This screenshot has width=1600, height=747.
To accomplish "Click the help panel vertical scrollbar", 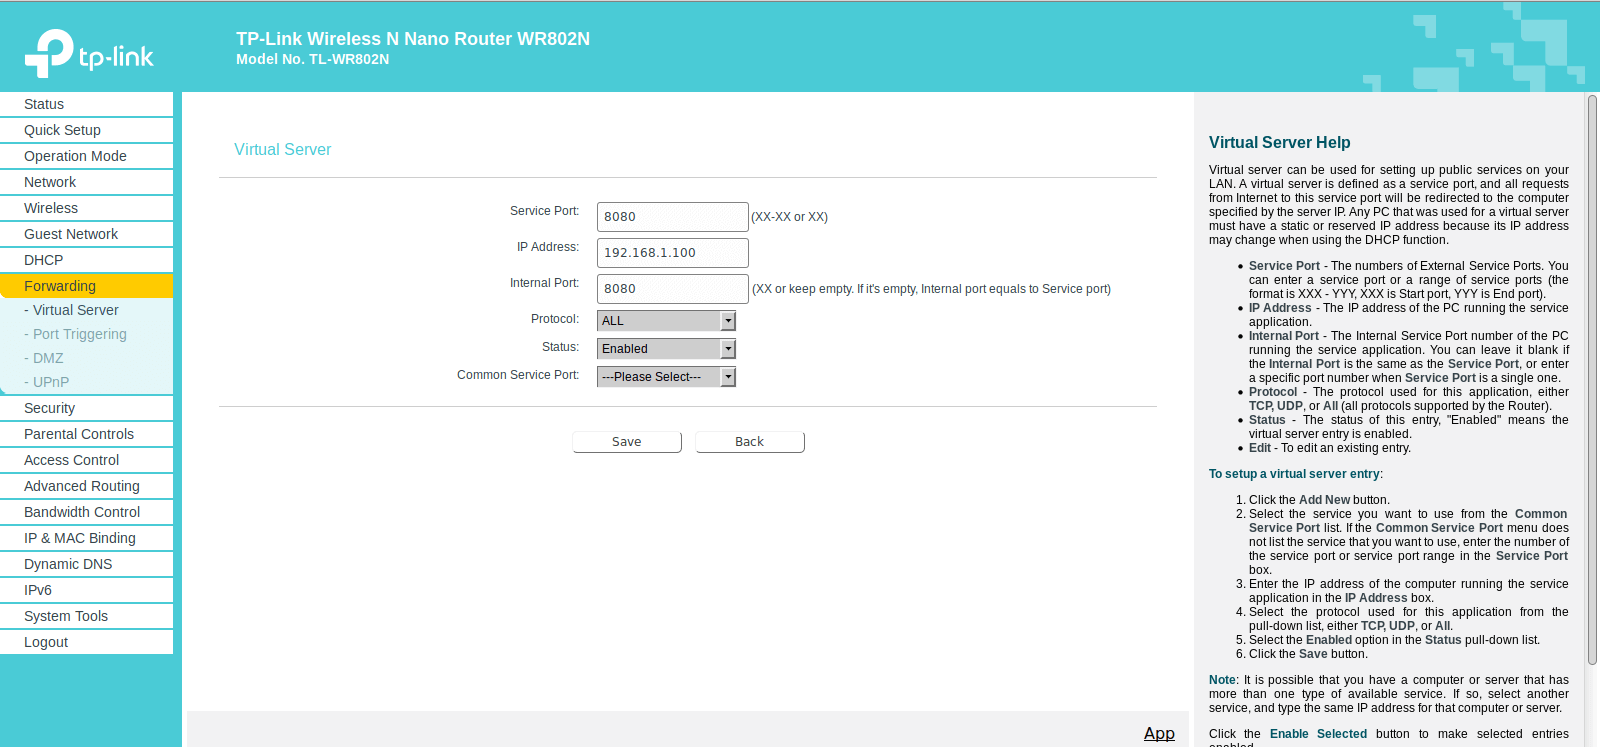I will click(x=1592, y=380).
